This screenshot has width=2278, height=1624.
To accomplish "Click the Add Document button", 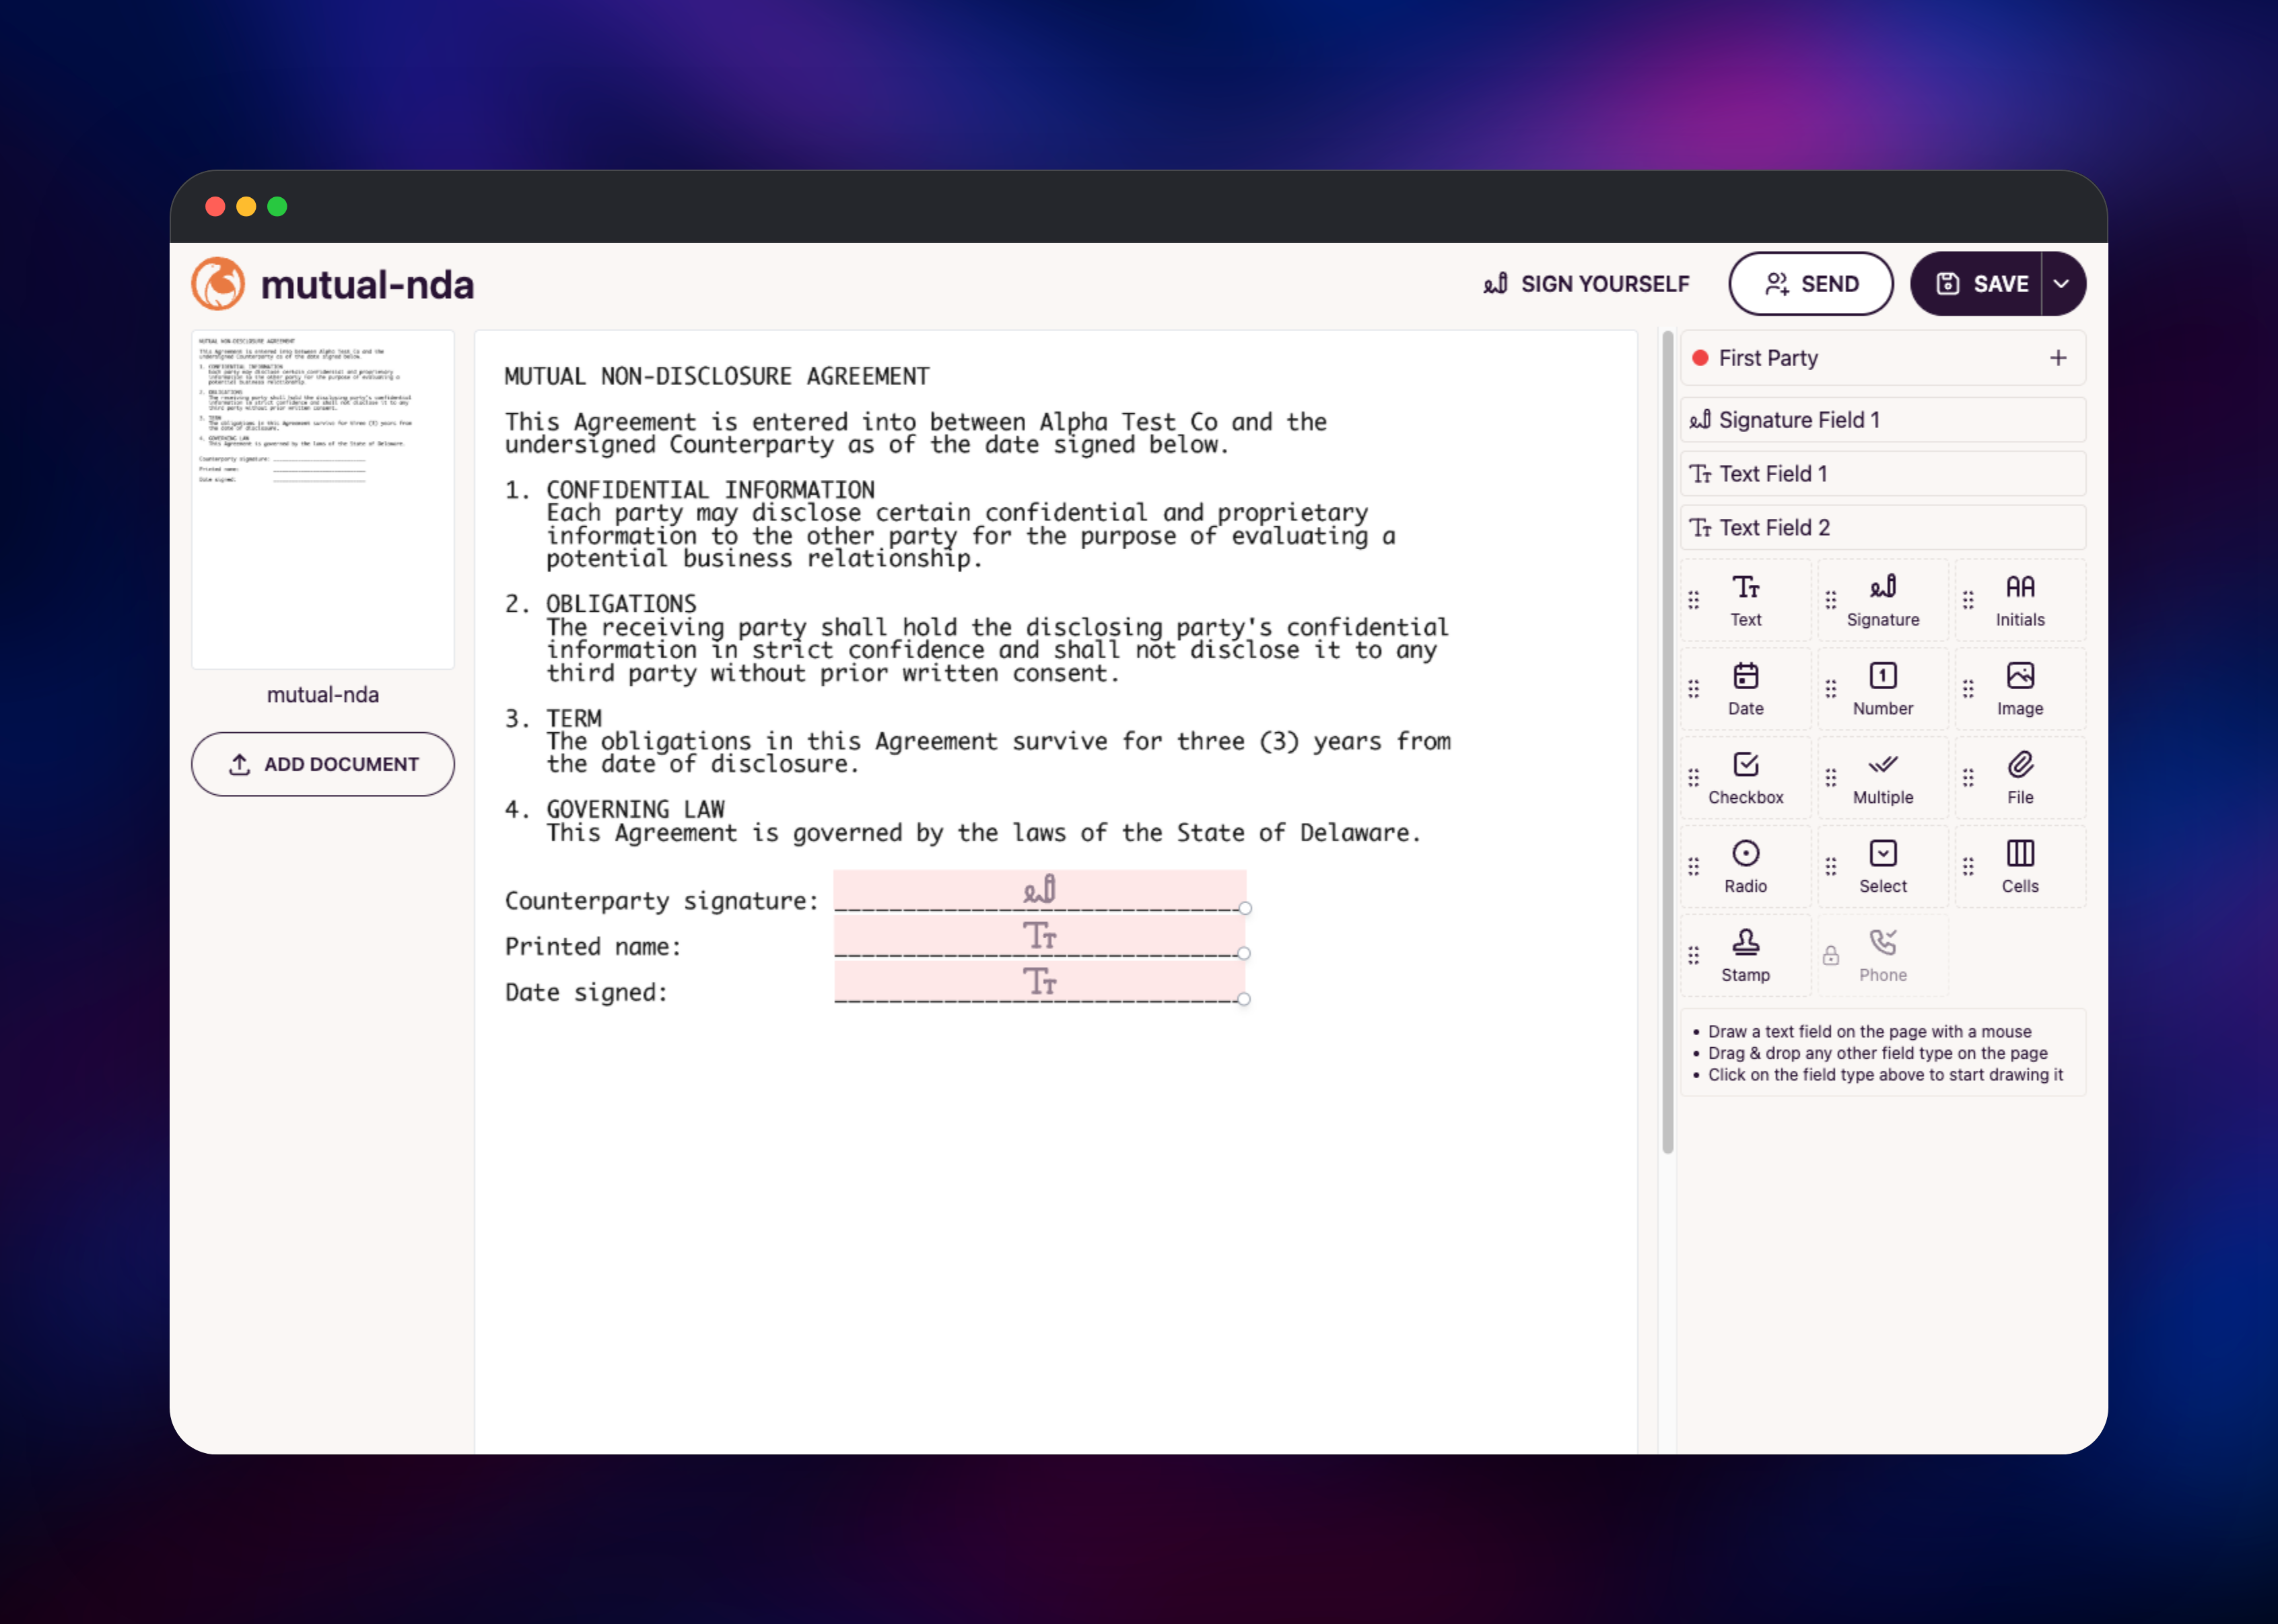I will pyautogui.click(x=323, y=764).
